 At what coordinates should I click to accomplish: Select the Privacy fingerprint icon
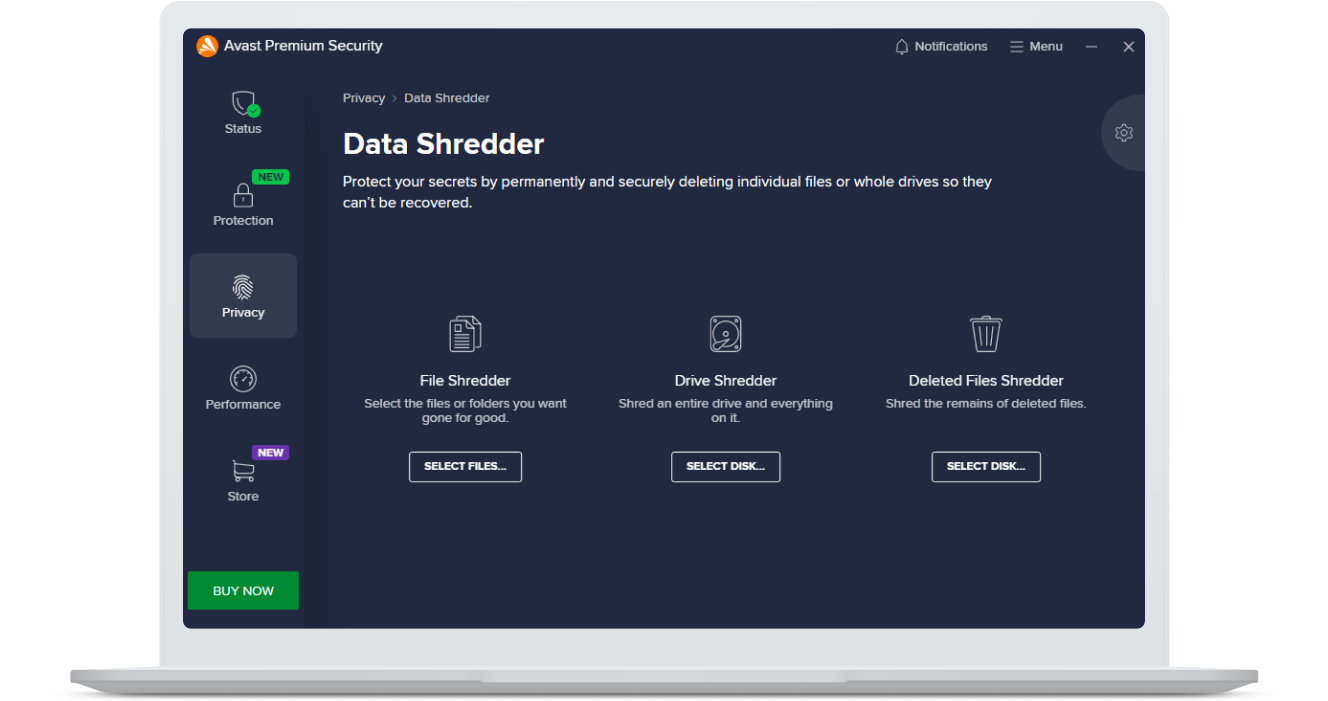click(x=243, y=288)
